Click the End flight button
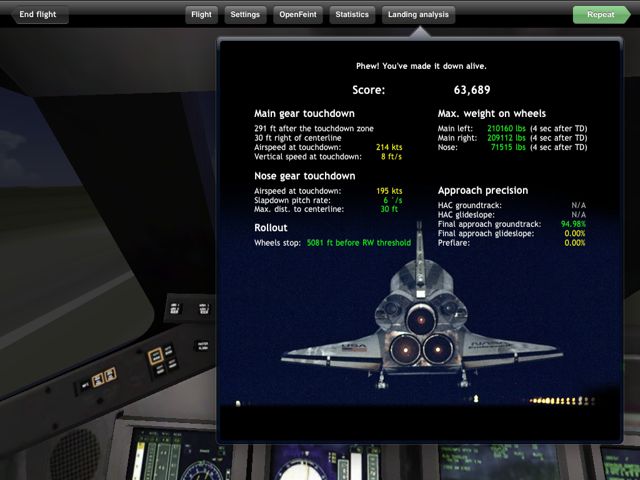Viewport: 640px width, 480px height. coord(39,15)
